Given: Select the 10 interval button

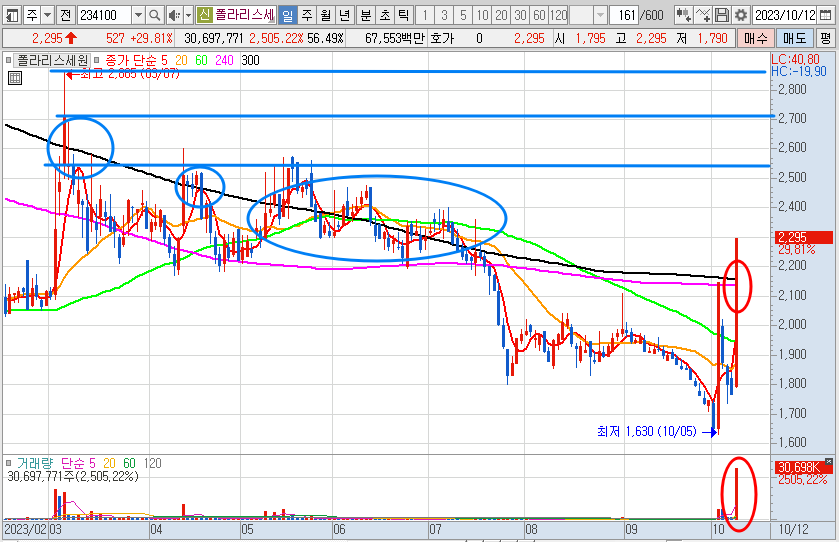Looking at the screenshot, I should pyautogui.click(x=483, y=15).
